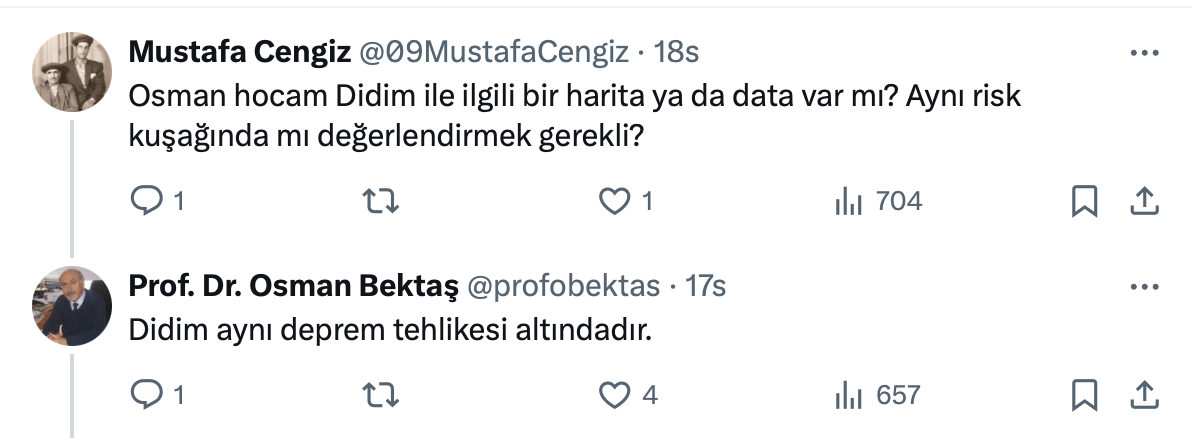
Task: Reply to Mustafa Cengiz's tweet
Action: (x=147, y=202)
